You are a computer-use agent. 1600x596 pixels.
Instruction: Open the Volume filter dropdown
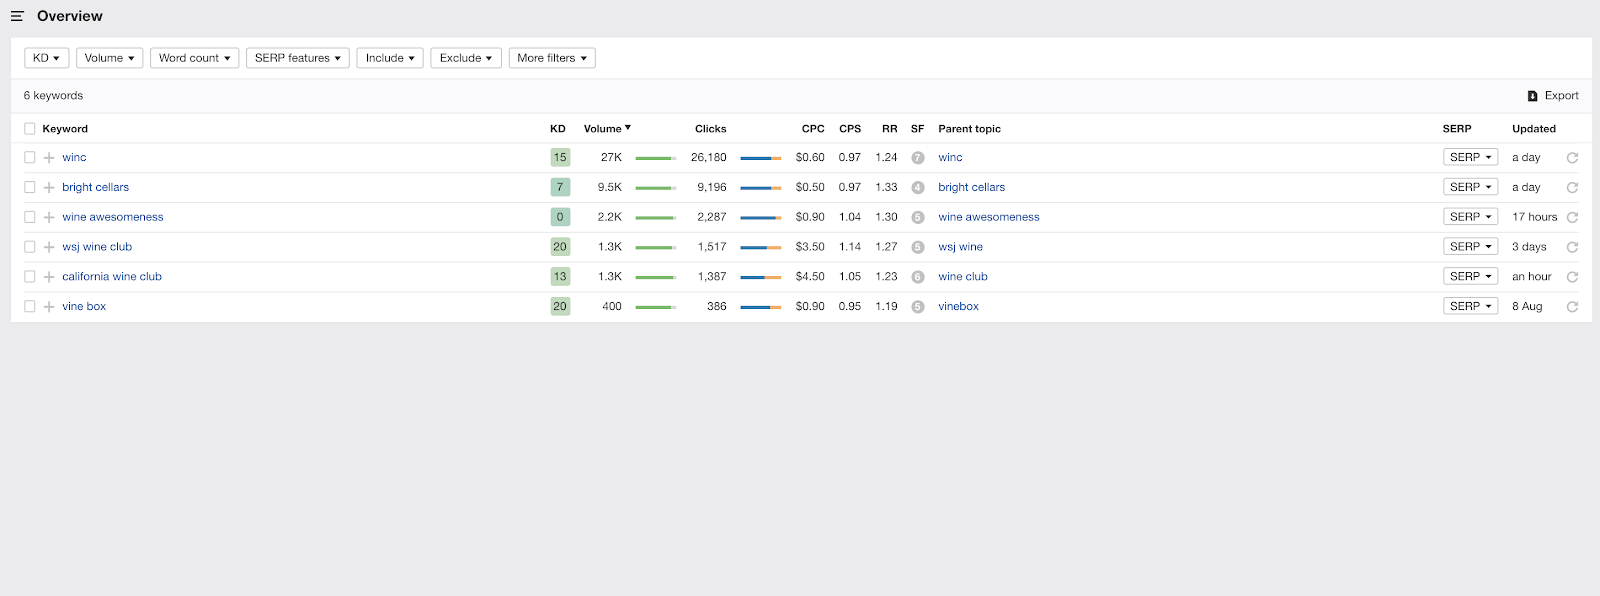coord(110,58)
